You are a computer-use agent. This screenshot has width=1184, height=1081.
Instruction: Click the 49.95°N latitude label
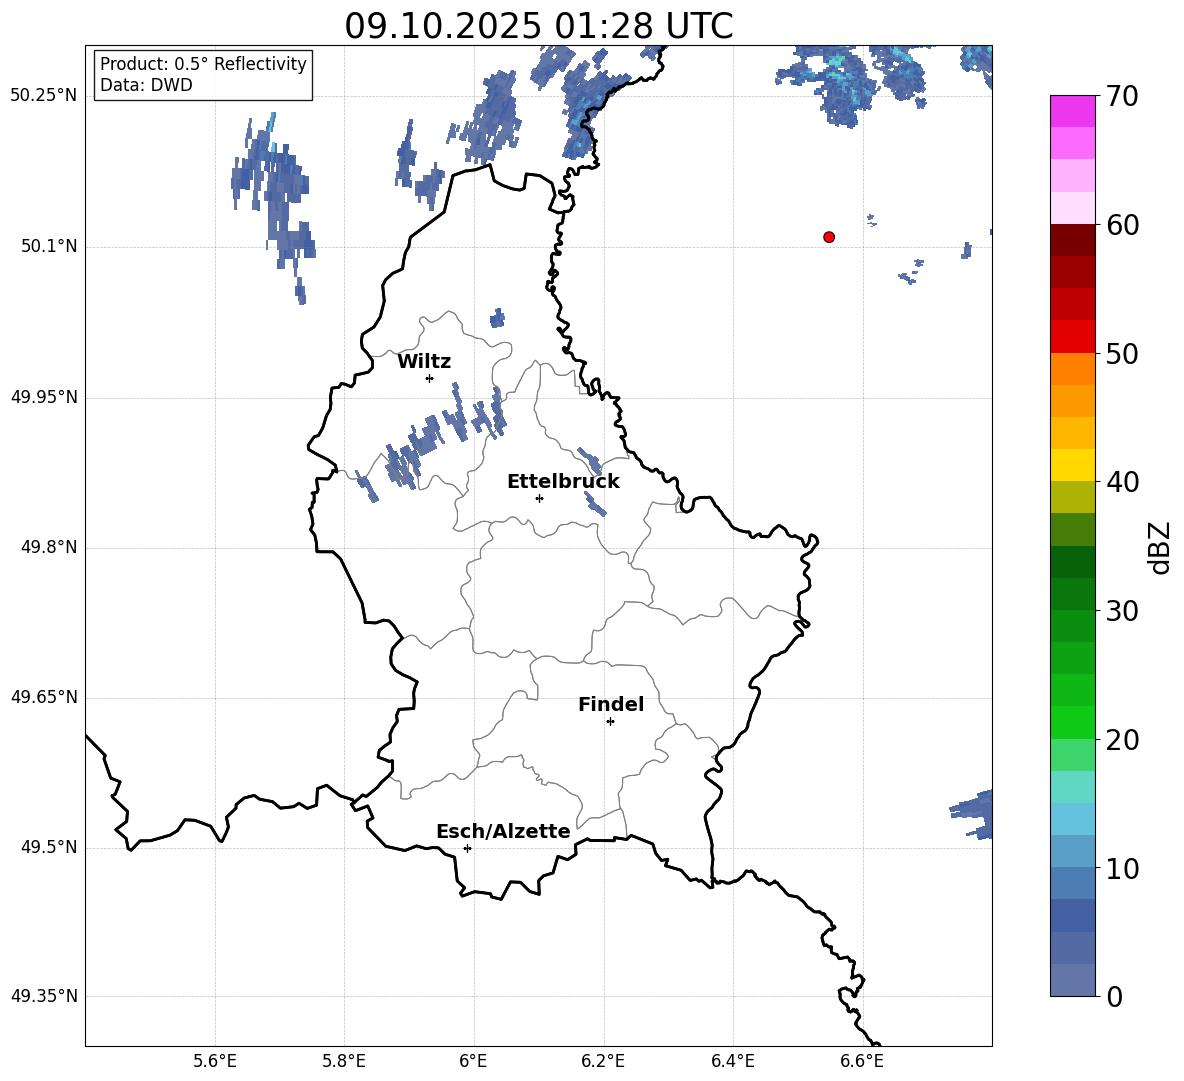[44, 397]
